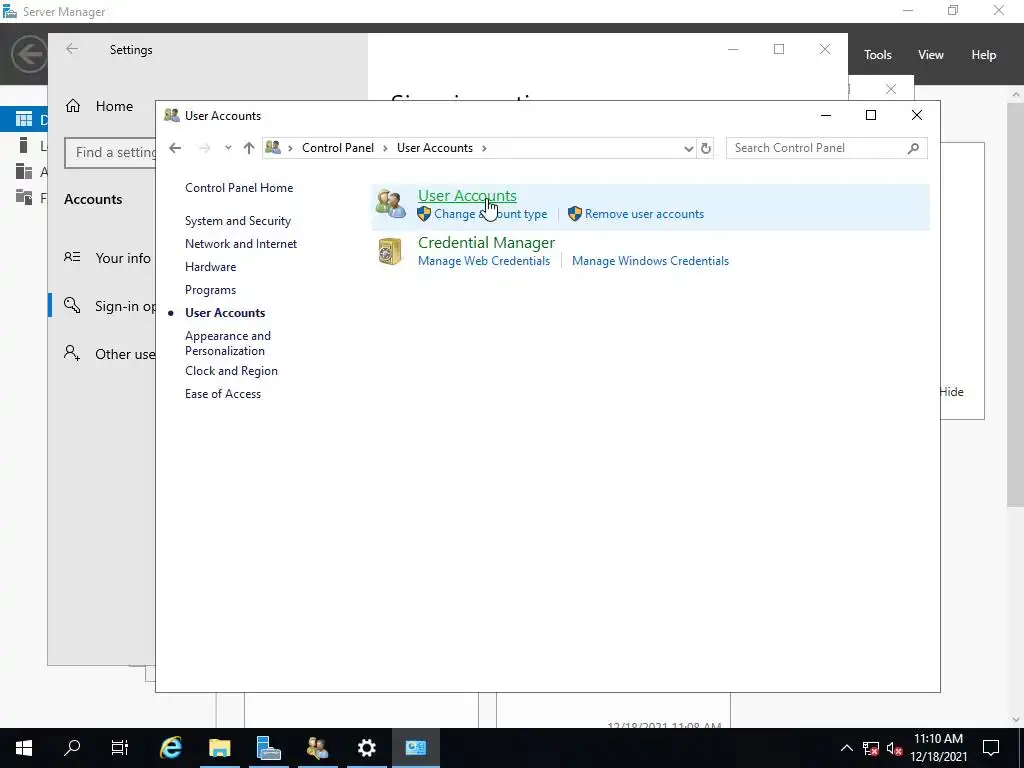The width and height of the screenshot is (1024, 768).
Task: Open the User Accounts heading link
Action: pyautogui.click(x=467, y=195)
